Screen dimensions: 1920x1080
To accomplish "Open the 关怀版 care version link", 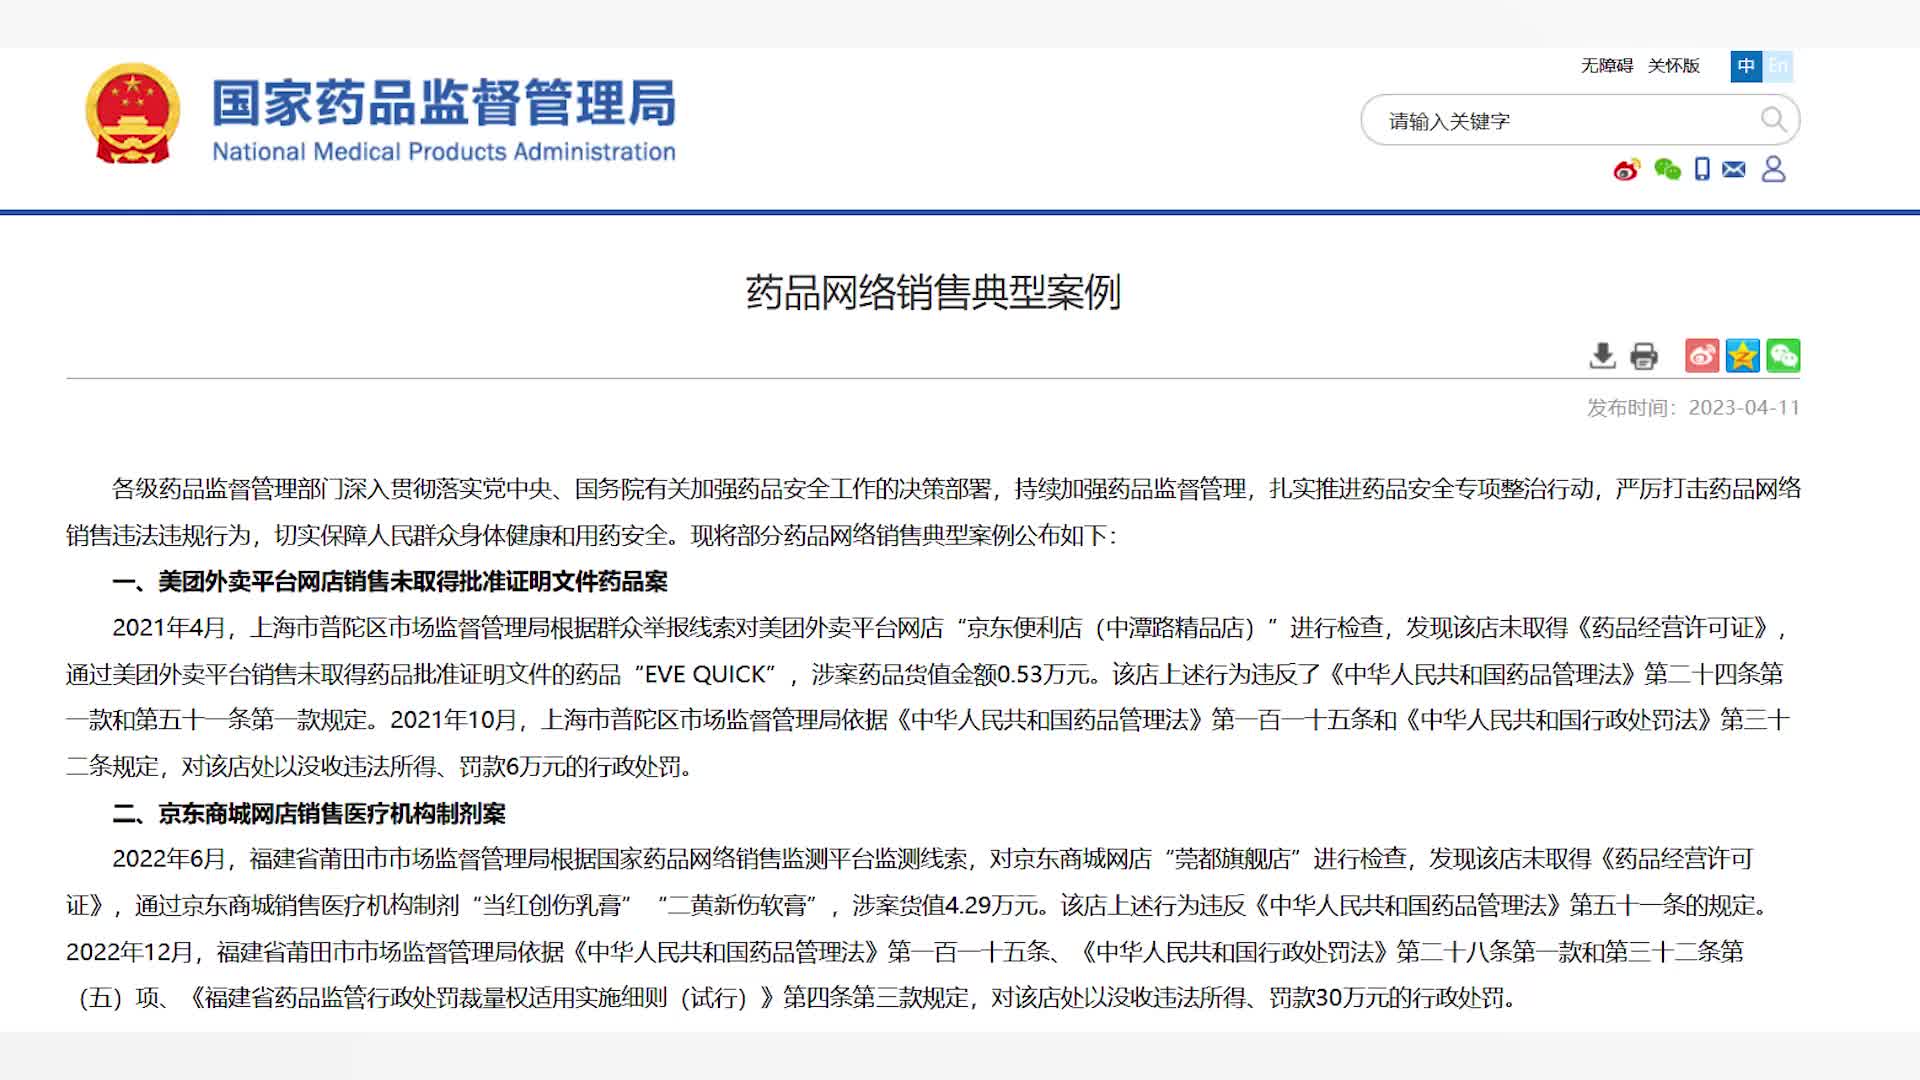I will pyautogui.click(x=1673, y=66).
